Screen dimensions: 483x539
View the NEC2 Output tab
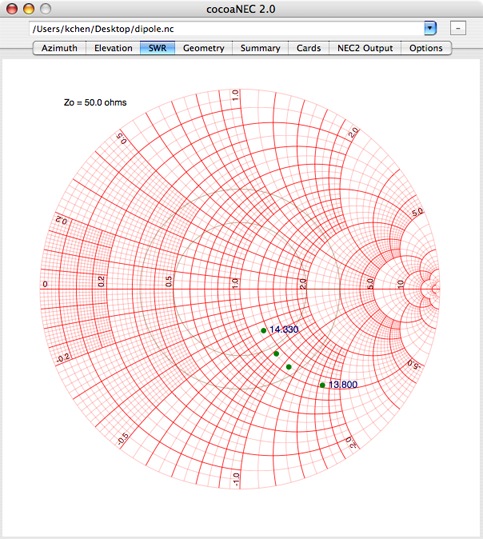point(365,48)
